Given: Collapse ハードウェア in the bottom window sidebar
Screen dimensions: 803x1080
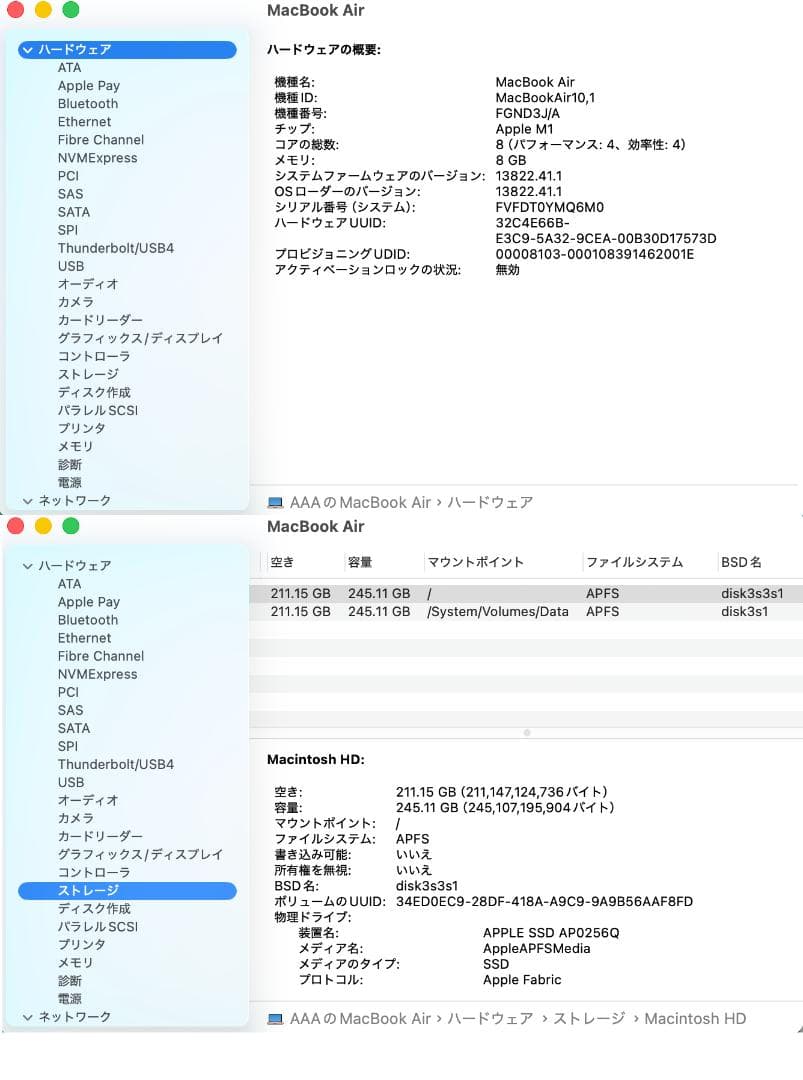Looking at the screenshot, I should 26,565.
